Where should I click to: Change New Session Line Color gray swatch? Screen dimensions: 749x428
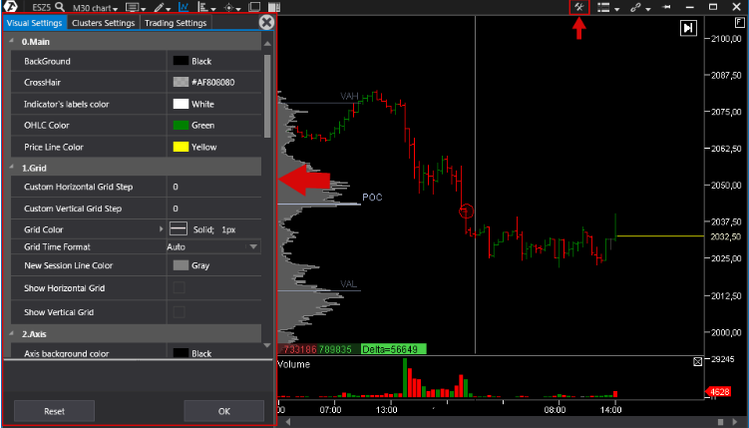[181, 265]
